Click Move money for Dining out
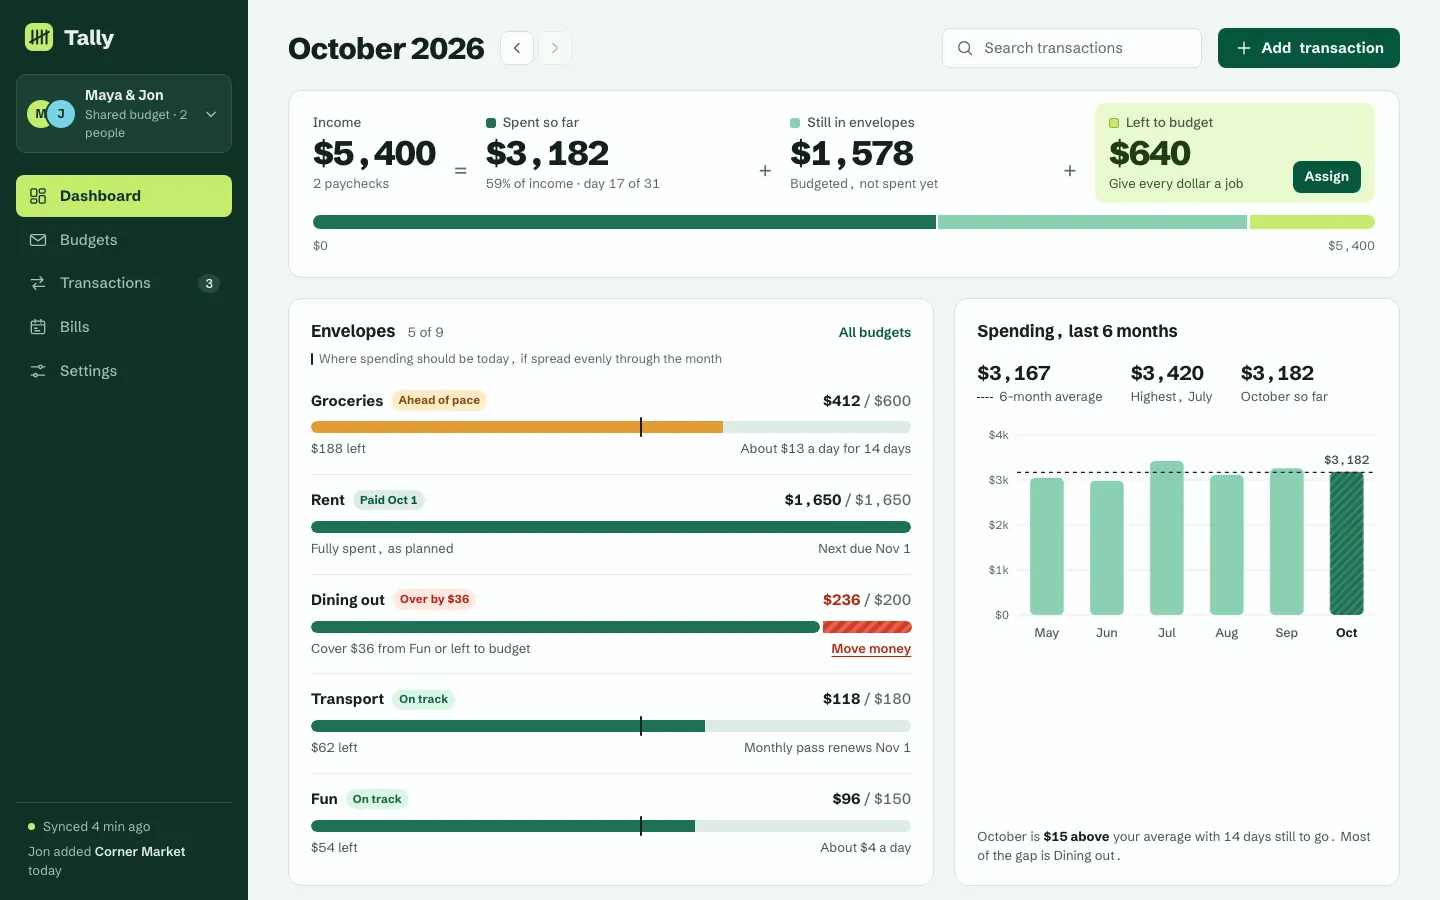Viewport: 1440px width, 900px height. point(871,649)
